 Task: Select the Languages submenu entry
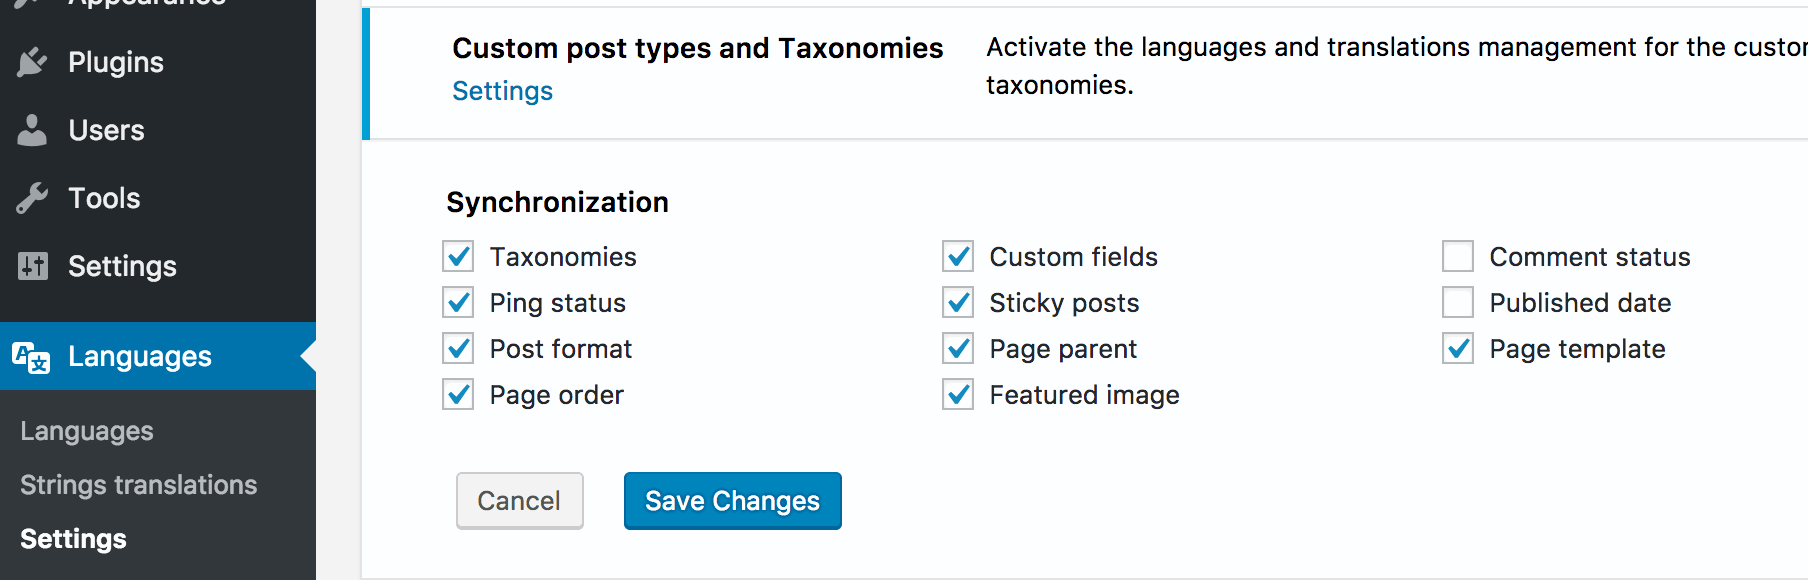click(86, 430)
